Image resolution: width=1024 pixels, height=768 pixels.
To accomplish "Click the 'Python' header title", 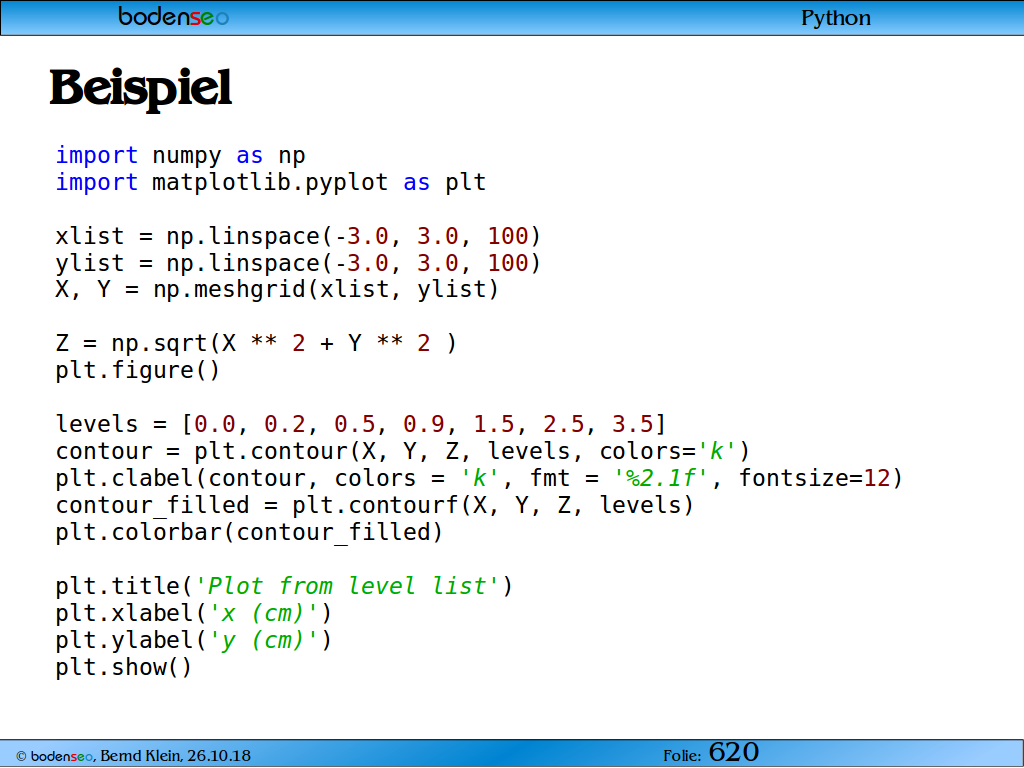I will point(836,18).
